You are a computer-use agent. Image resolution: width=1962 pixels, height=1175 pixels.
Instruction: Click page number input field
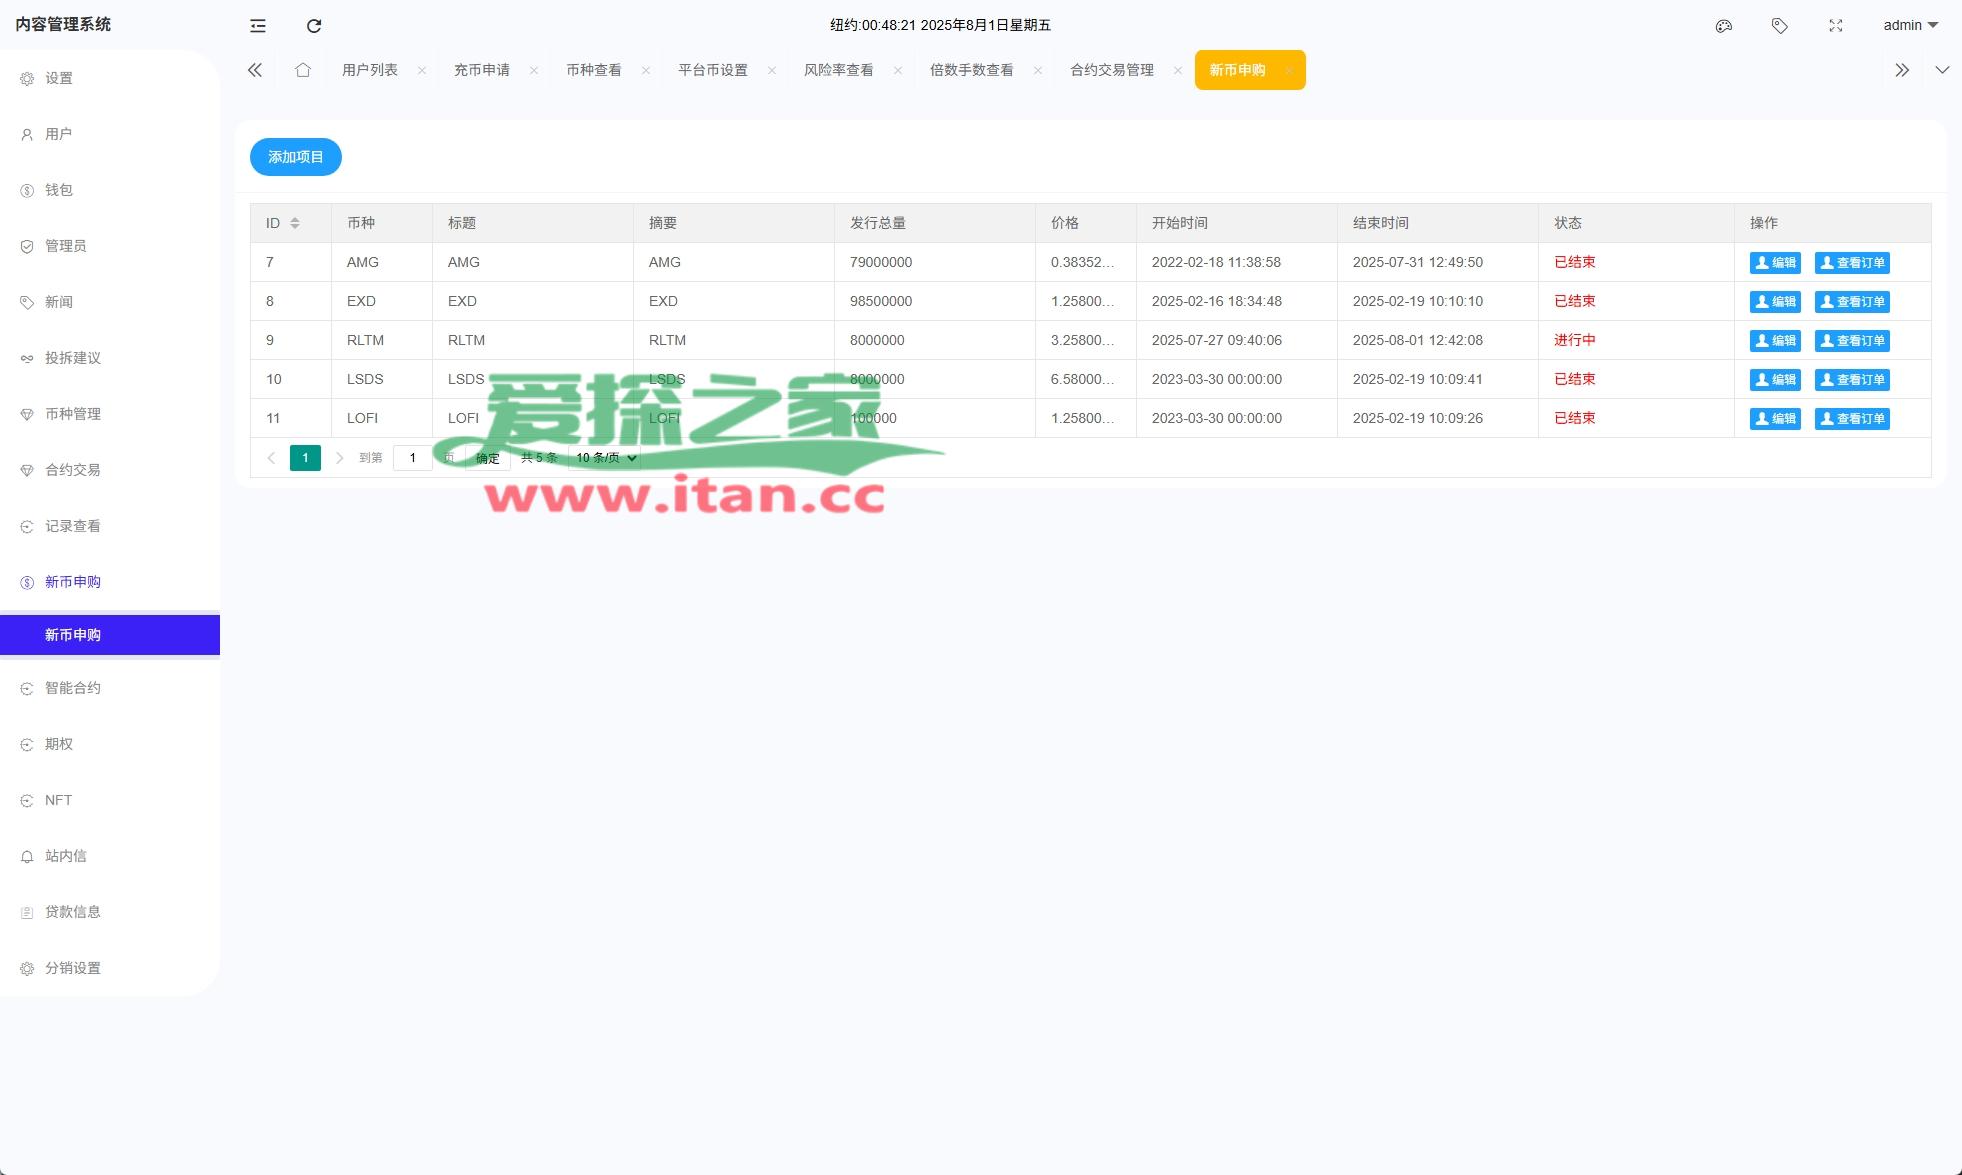(412, 458)
